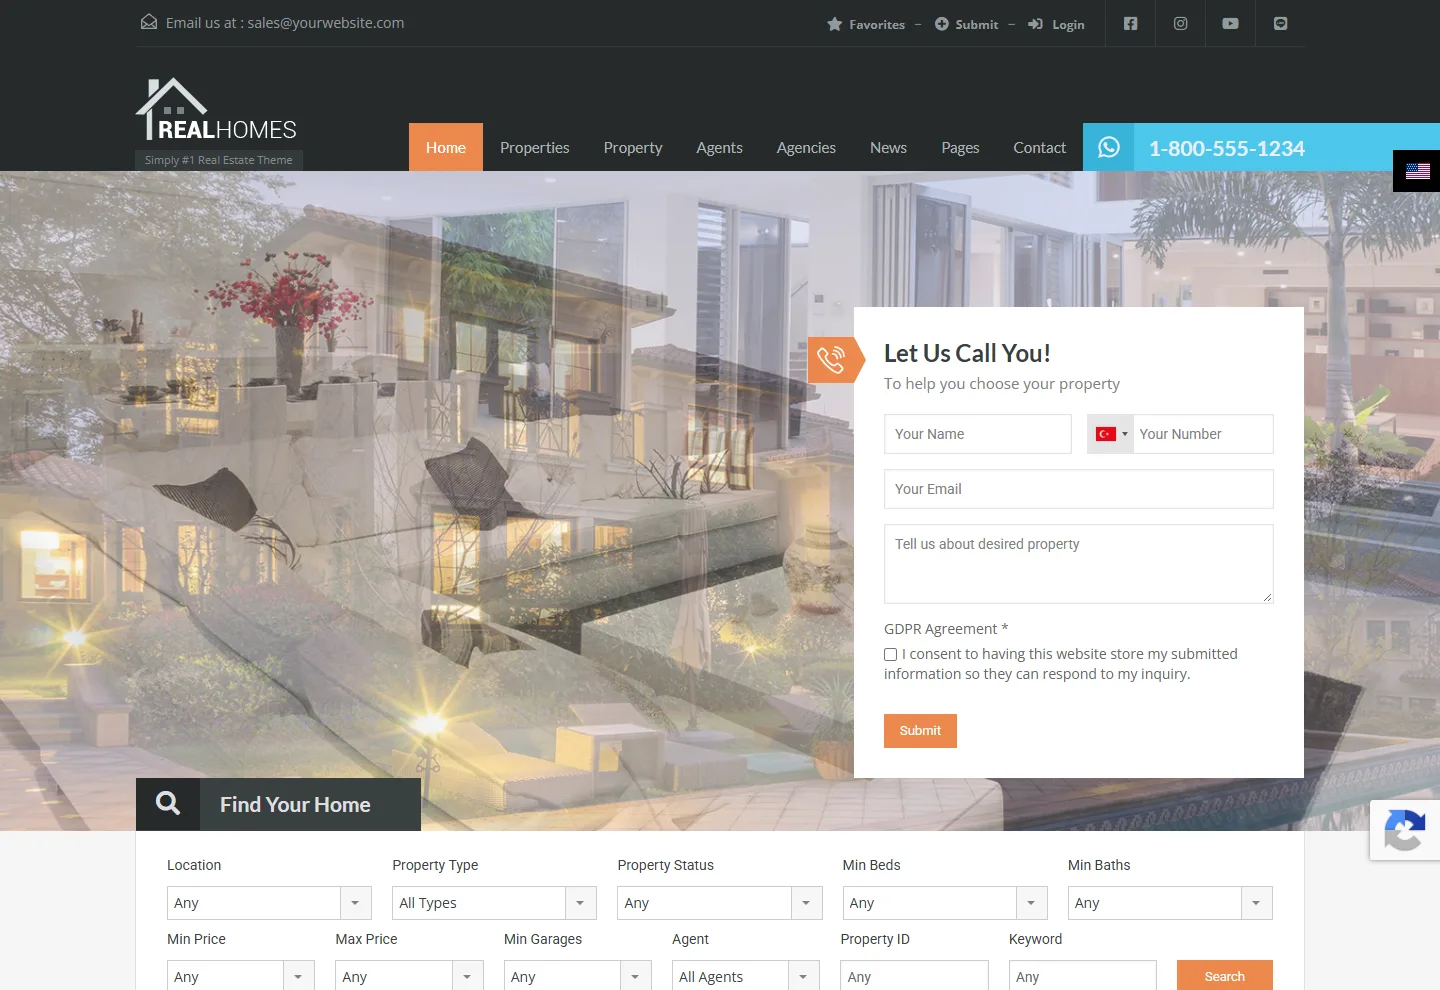The width and height of the screenshot is (1440, 990).
Task: Open the Min Price dropdown
Action: coord(241,975)
